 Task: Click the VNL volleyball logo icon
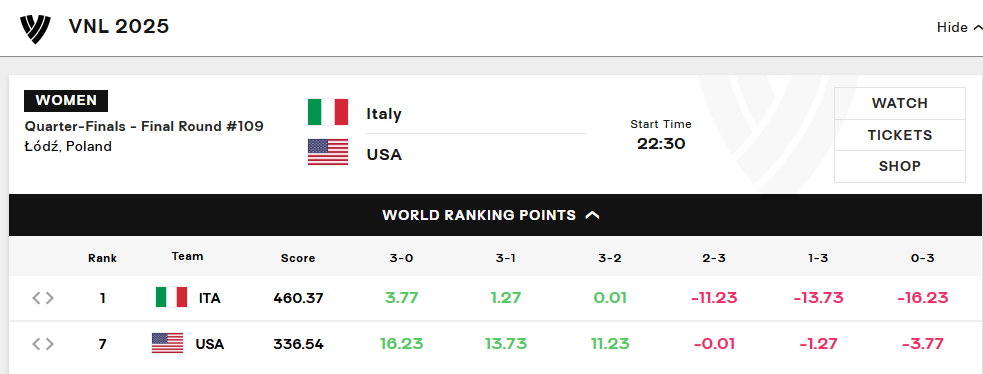coord(35,29)
